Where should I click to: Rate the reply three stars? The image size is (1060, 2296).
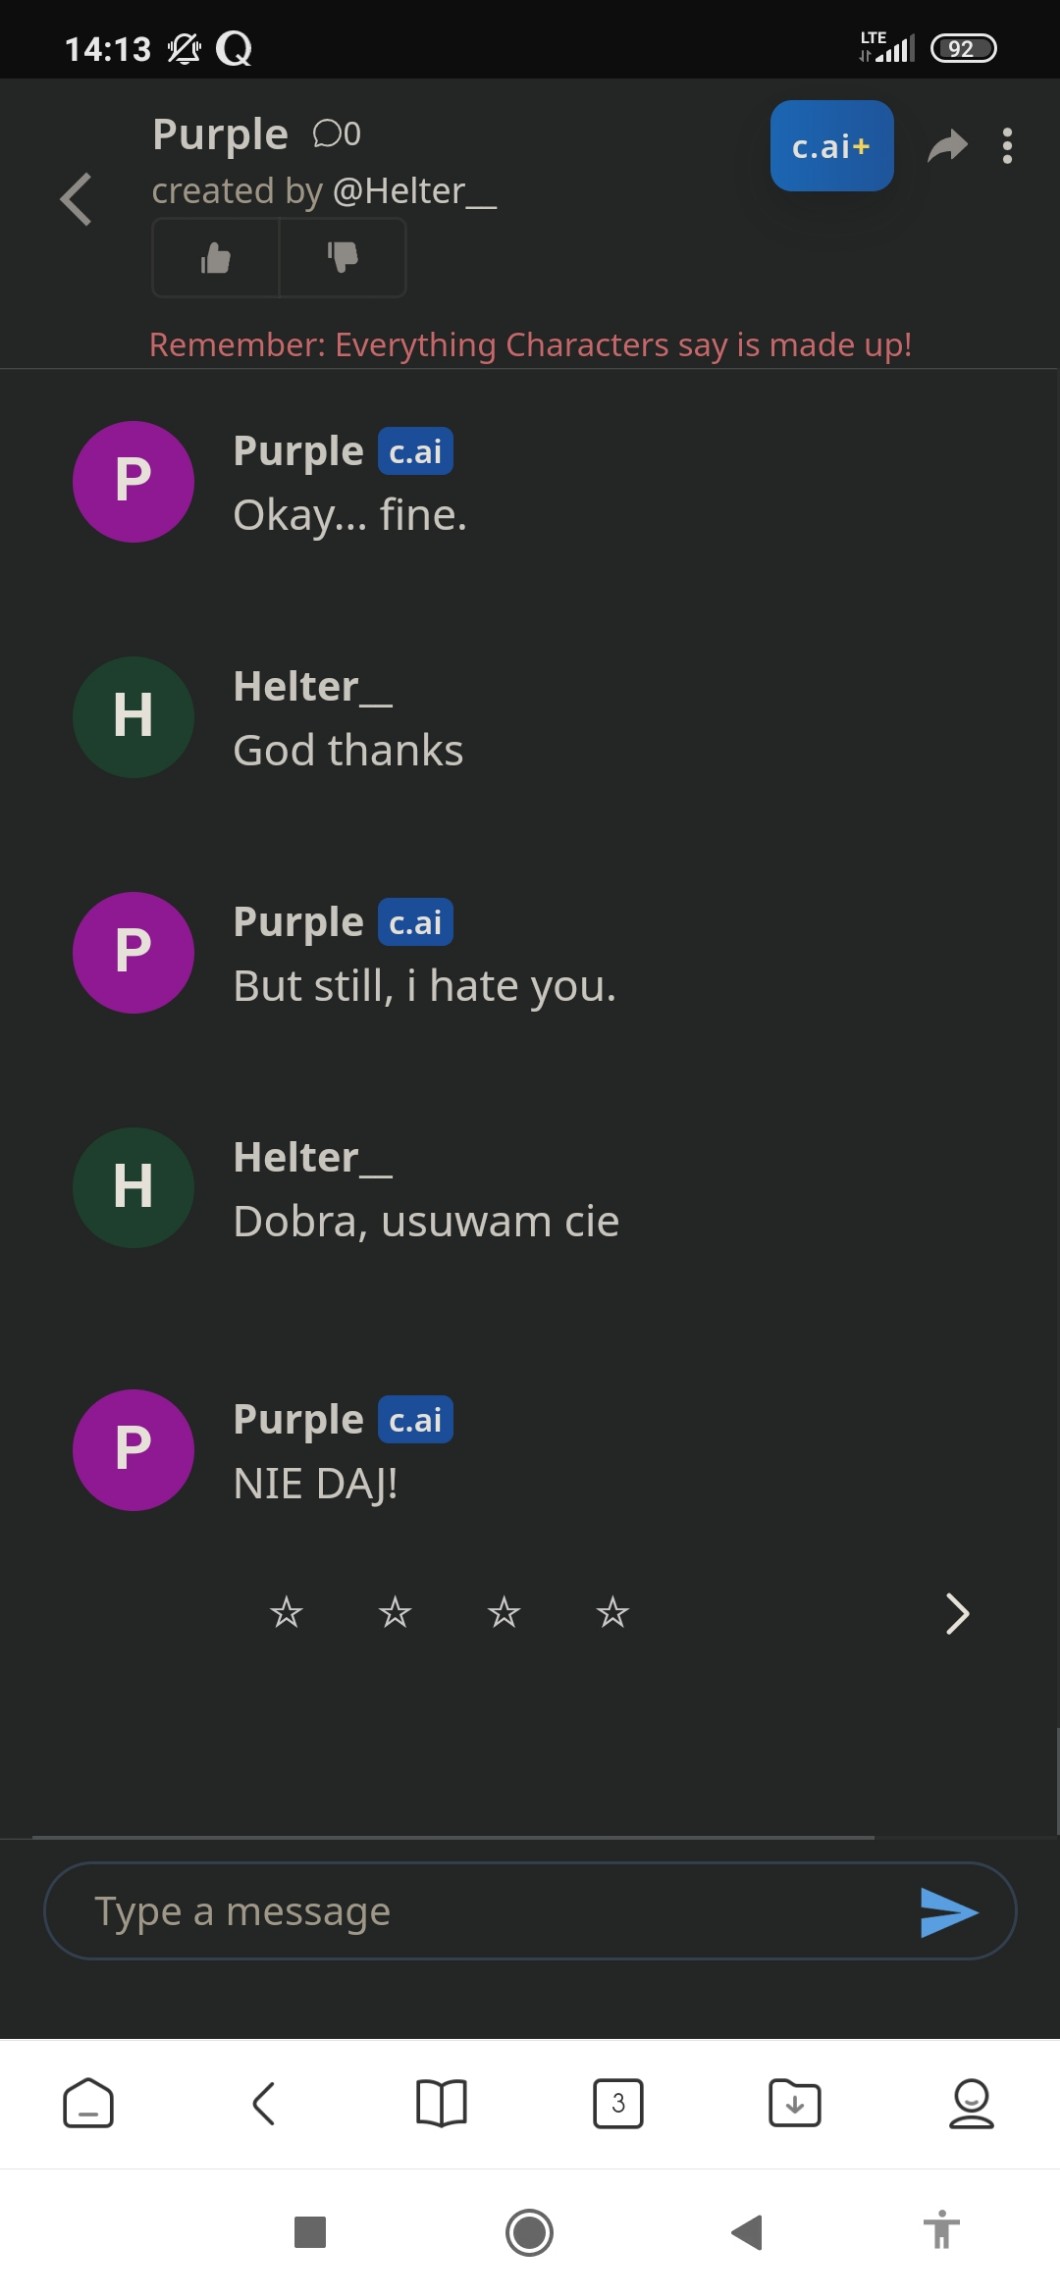[x=504, y=1612]
